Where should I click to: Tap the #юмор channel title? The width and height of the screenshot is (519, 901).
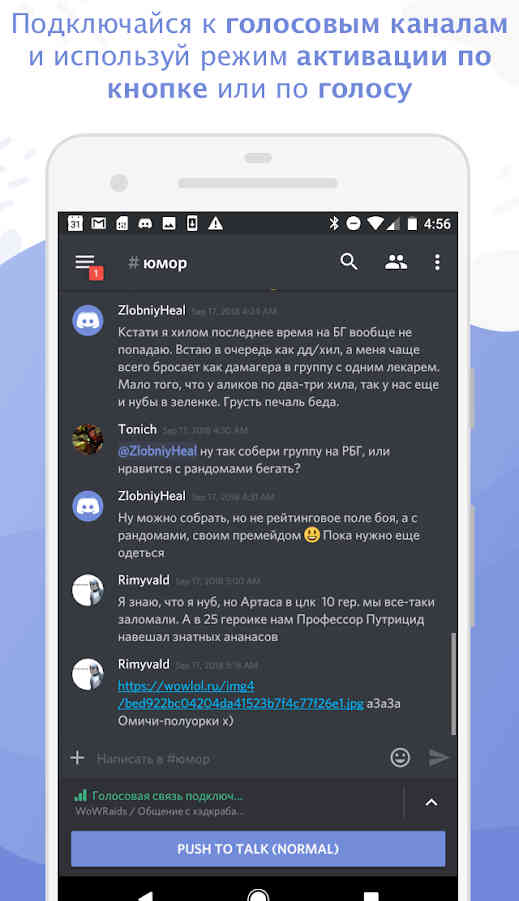pos(157,263)
